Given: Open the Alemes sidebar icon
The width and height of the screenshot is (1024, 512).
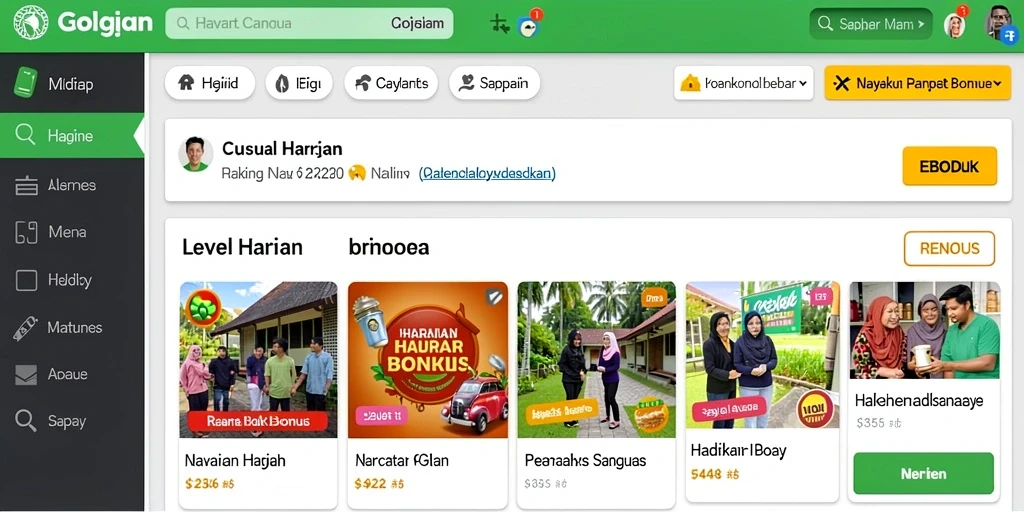Looking at the screenshot, I should pyautogui.click(x=26, y=185).
